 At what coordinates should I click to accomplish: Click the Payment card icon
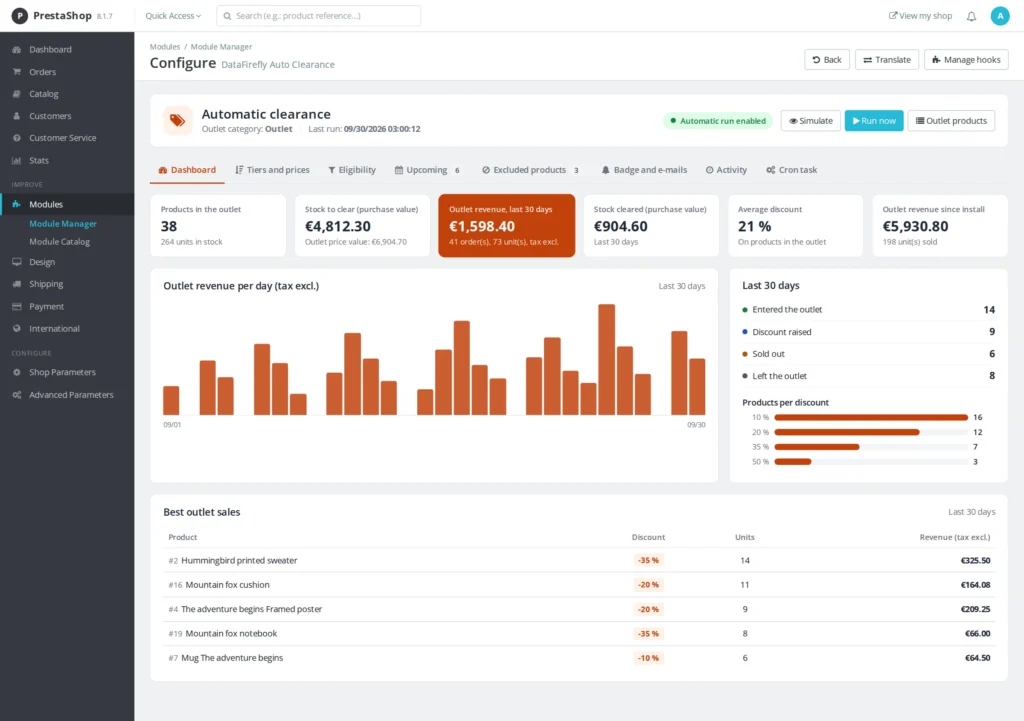pos(16,306)
